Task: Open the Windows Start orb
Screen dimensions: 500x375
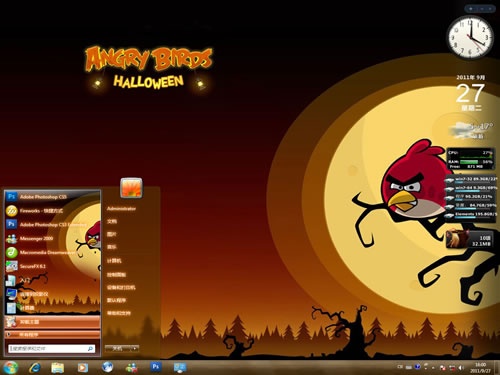Action: click(10, 367)
